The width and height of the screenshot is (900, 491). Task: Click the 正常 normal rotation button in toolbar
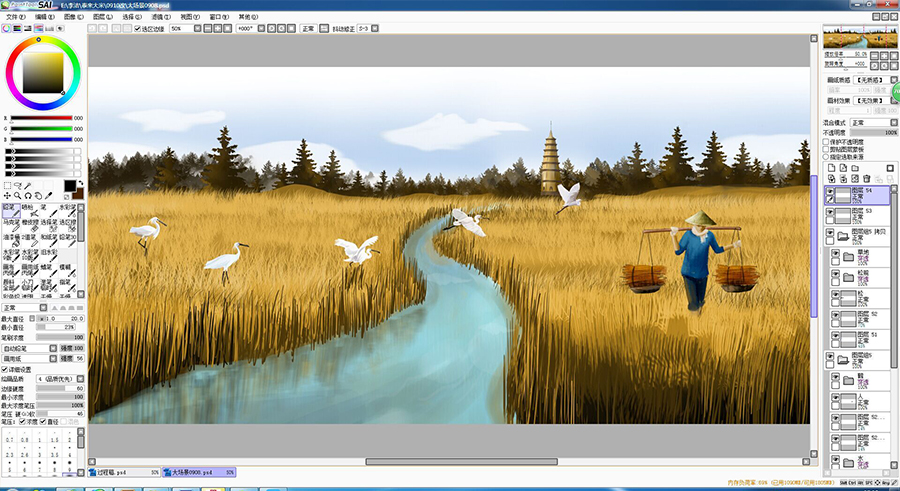[308, 29]
